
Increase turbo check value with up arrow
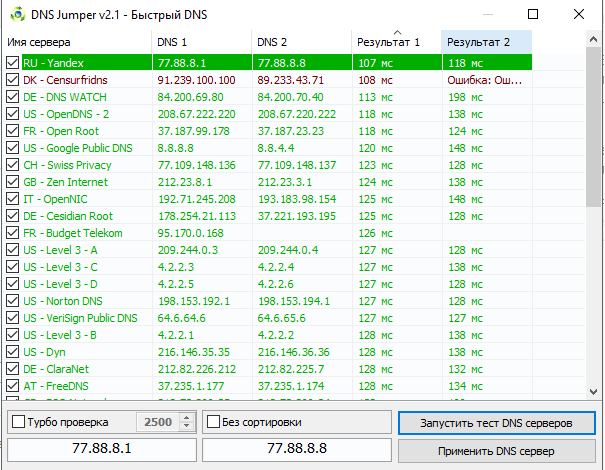coord(187,418)
